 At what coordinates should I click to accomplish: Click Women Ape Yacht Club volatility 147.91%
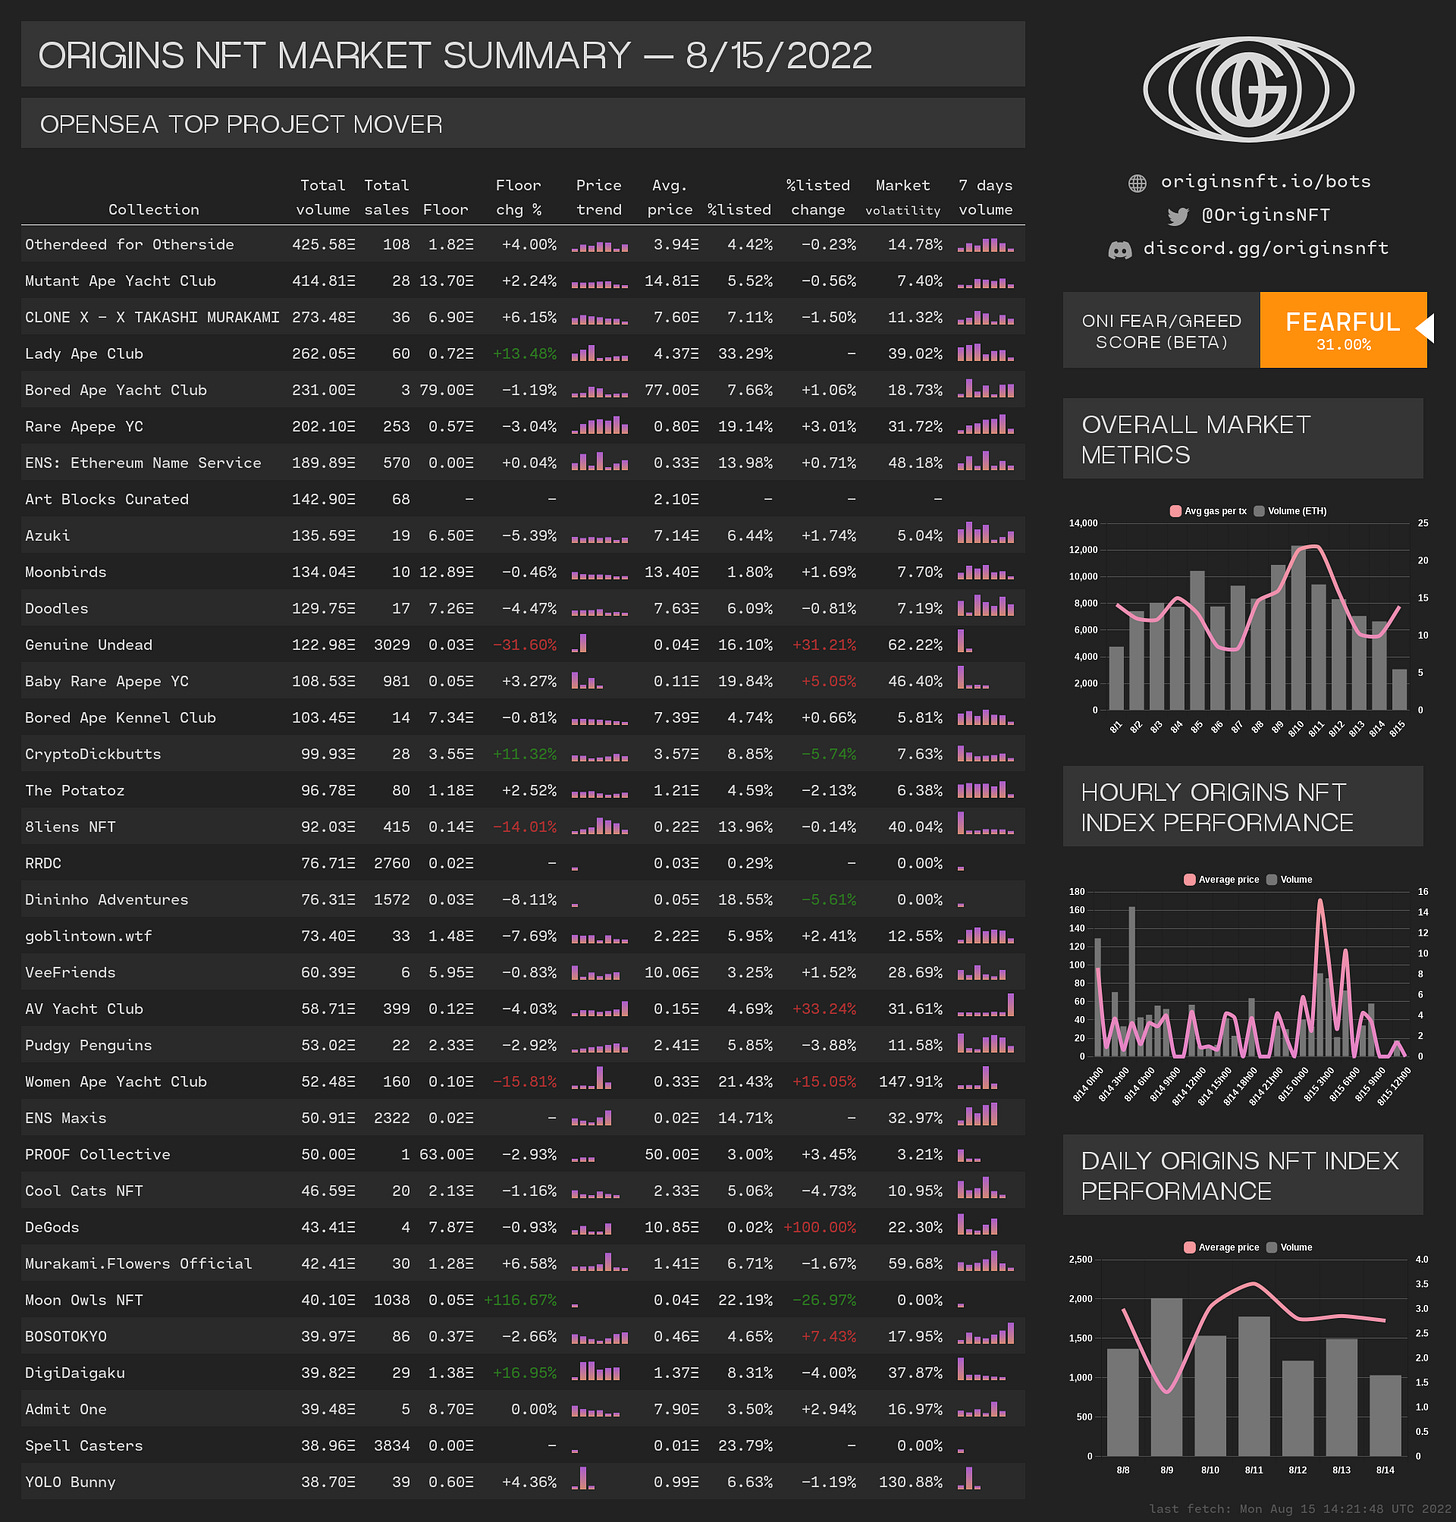[x=911, y=1082]
